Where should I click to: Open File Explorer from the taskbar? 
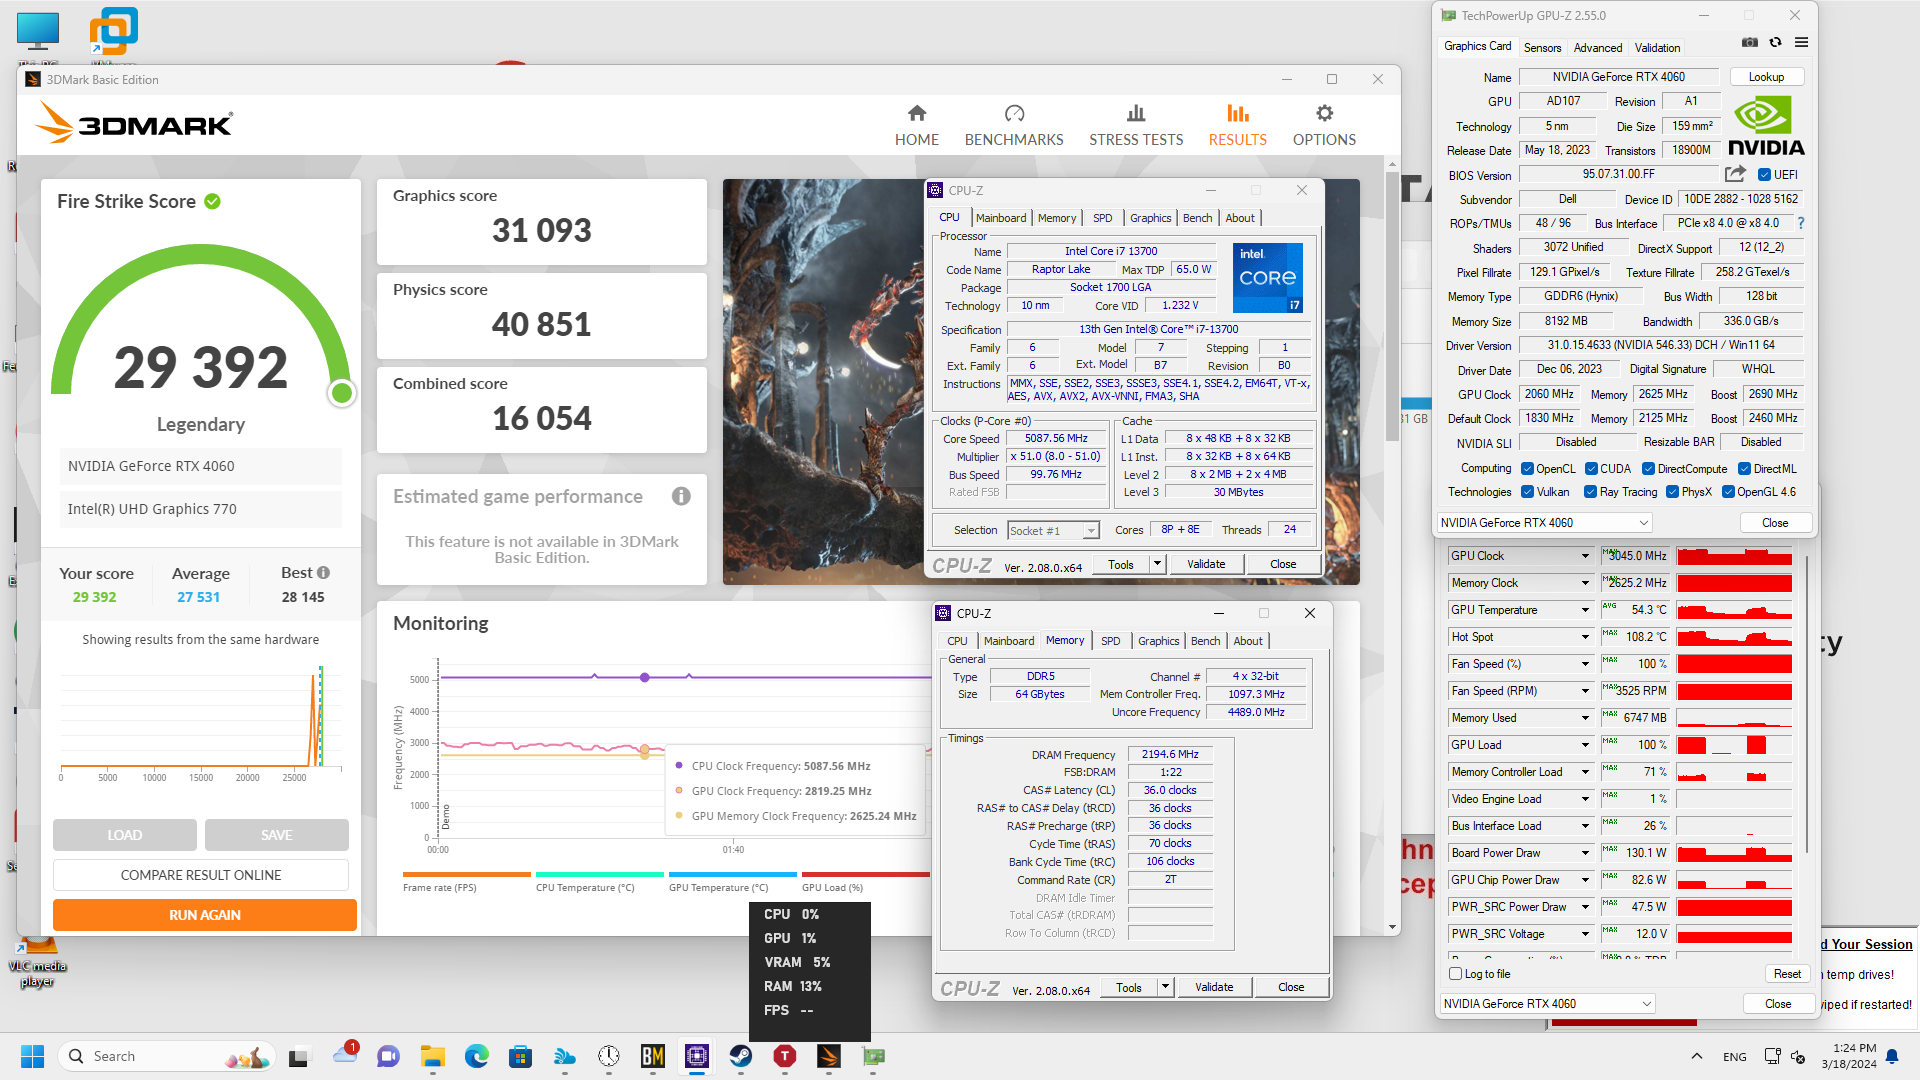click(x=432, y=1056)
